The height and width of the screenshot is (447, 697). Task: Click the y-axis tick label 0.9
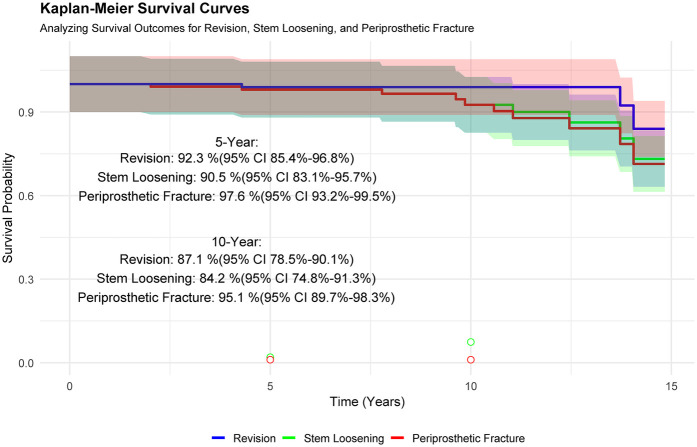(26, 112)
